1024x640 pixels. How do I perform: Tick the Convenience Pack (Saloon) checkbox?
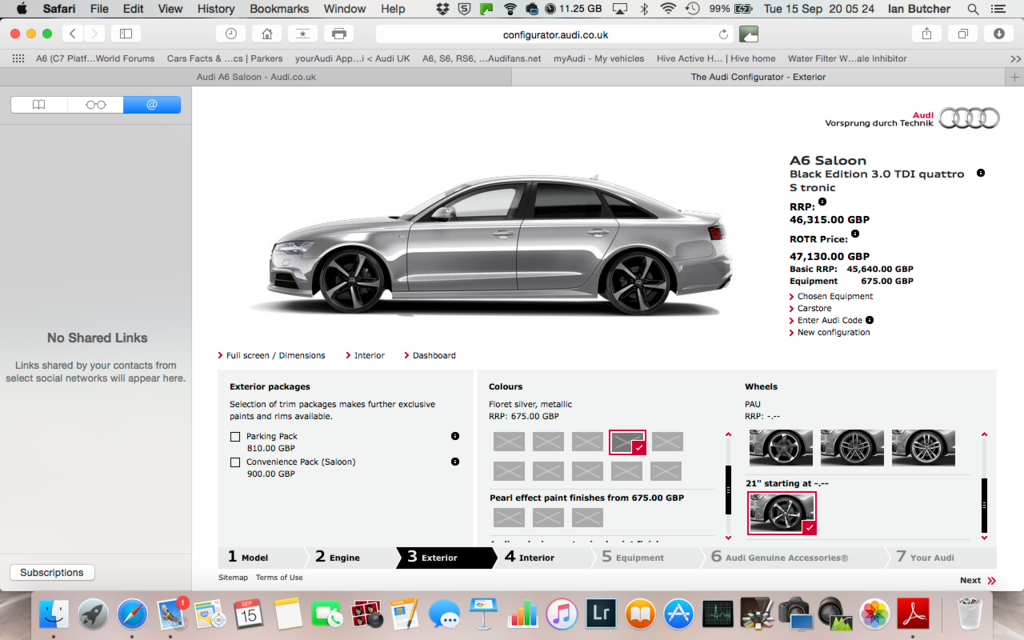[x=235, y=462]
